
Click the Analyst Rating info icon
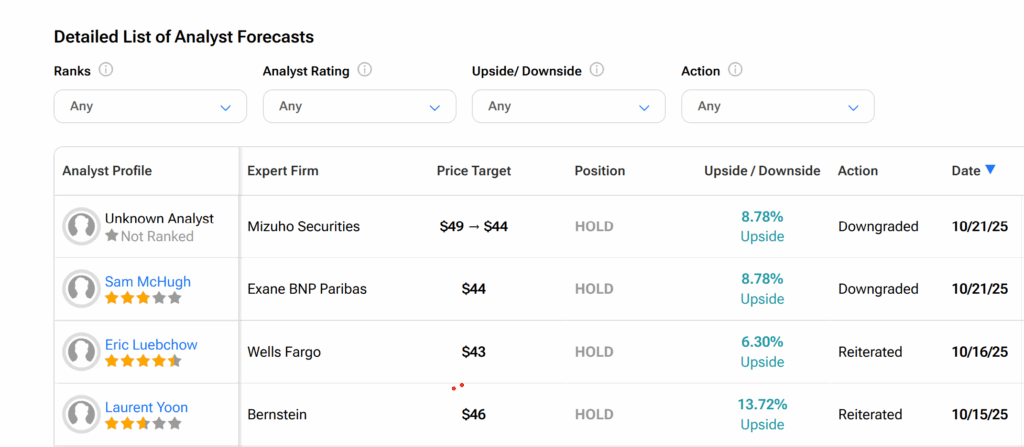click(x=365, y=70)
